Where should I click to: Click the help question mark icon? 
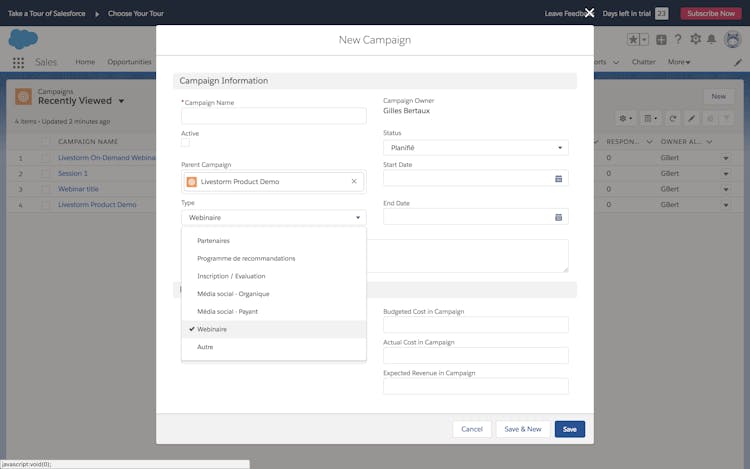click(x=678, y=39)
